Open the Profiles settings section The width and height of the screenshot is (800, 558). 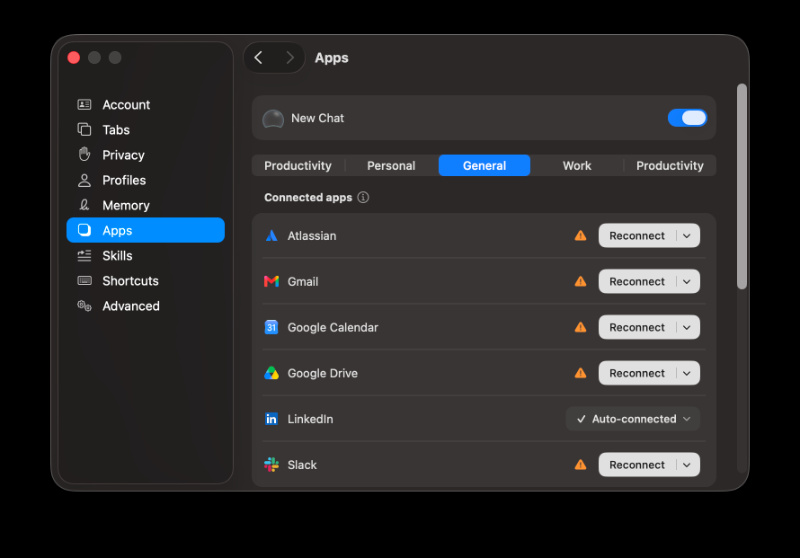(x=145, y=180)
